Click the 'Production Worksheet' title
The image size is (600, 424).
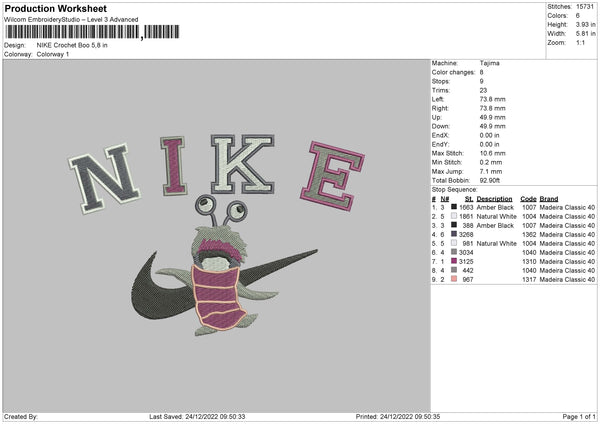55,8
